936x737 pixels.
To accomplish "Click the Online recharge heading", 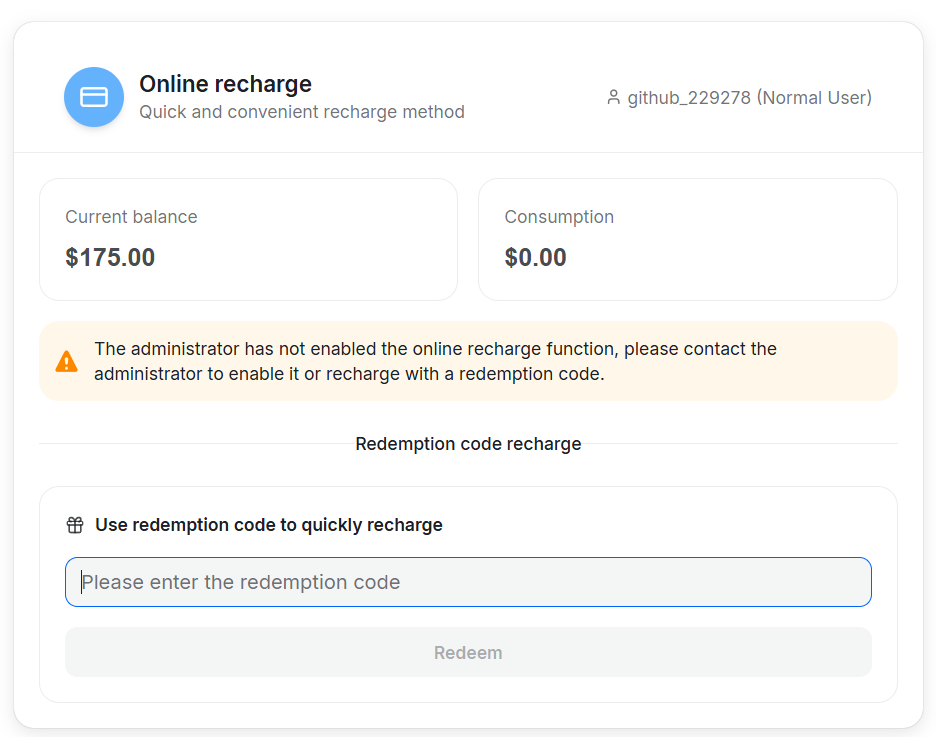I will pos(226,84).
